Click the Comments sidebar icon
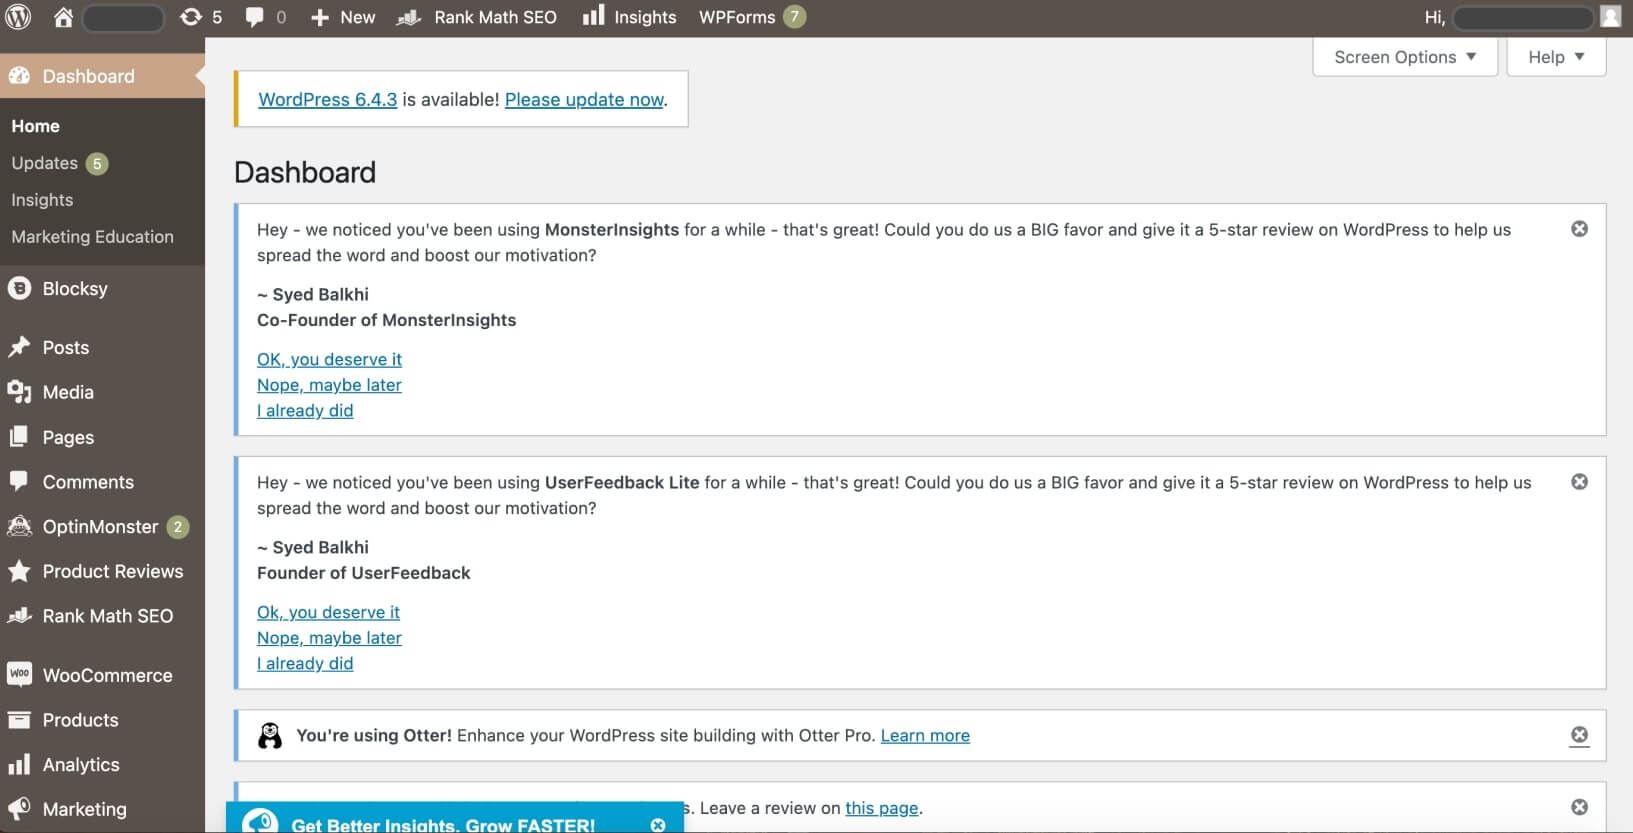The height and width of the screenshot is (833, 1633). 19,481
